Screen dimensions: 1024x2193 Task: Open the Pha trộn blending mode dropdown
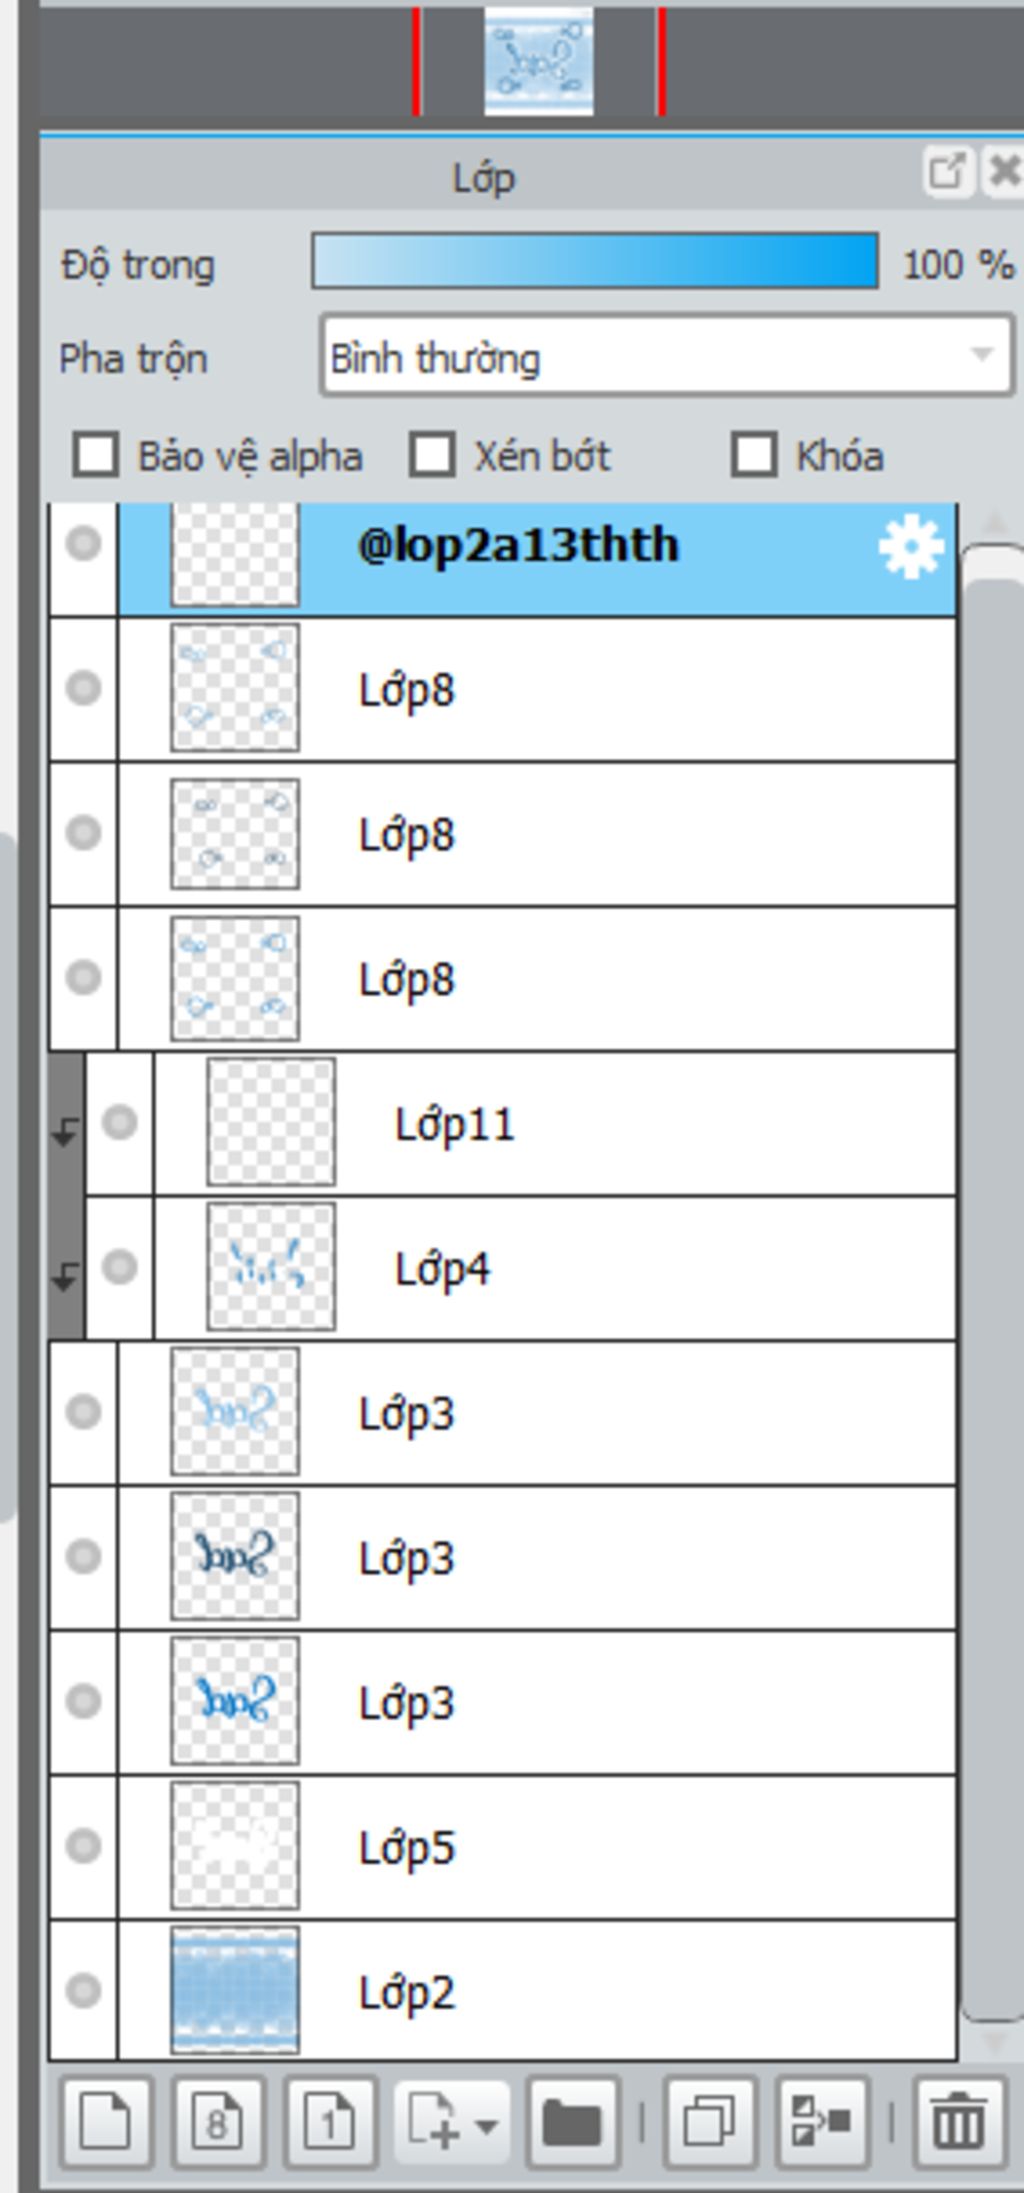pos(667,356)
